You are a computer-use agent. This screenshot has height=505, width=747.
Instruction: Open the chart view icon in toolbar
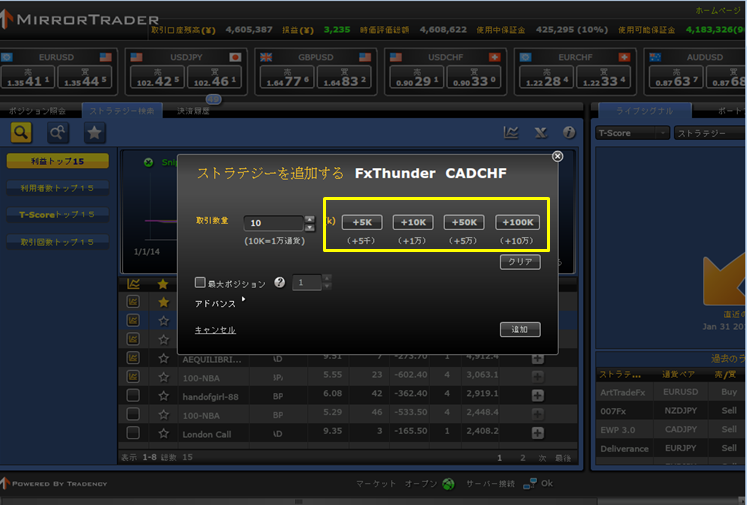511,132
